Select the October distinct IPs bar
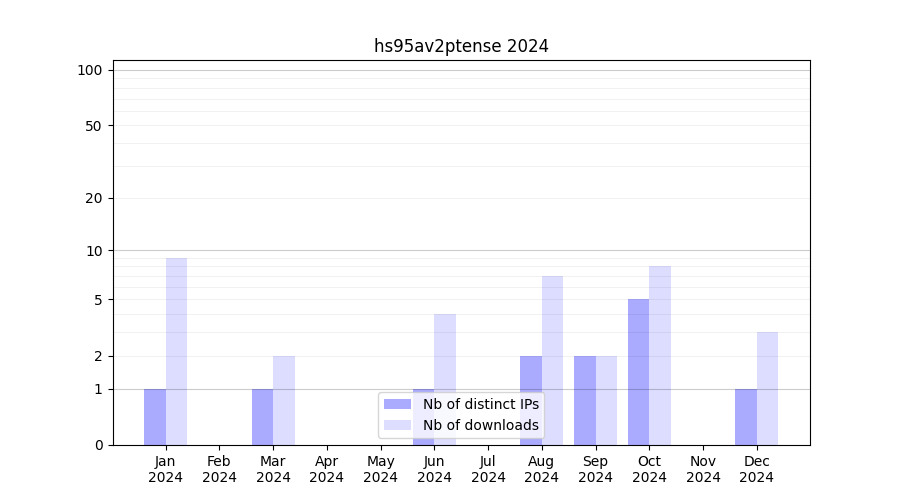 [x=638, y=372]
